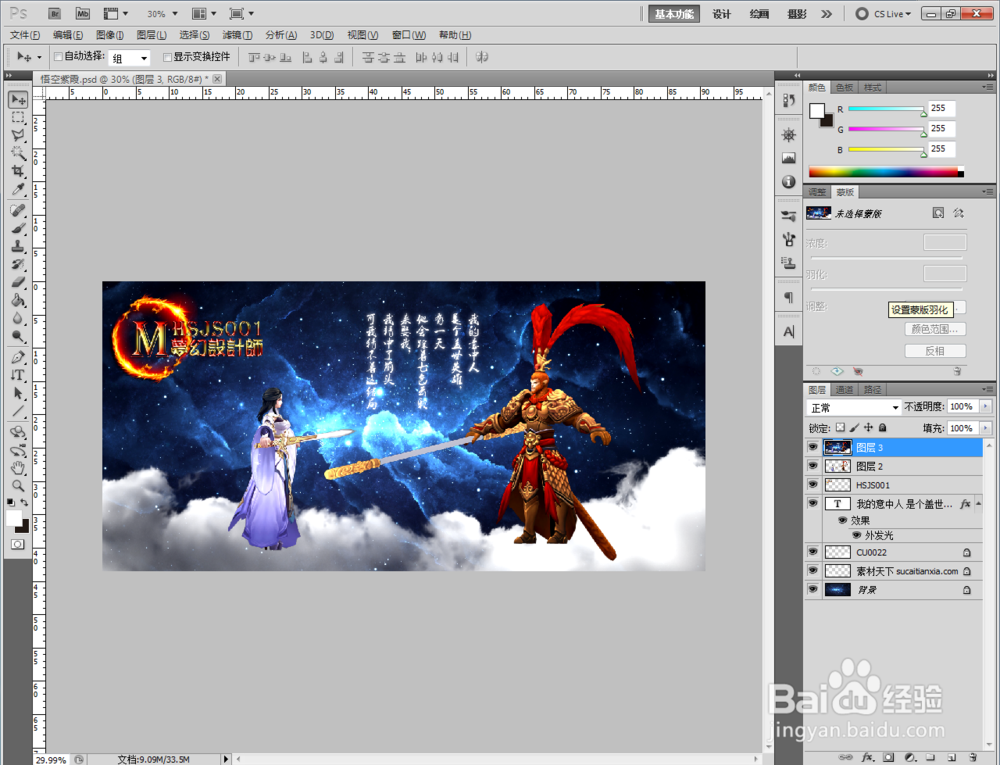
Task: Switch to the 通道 tab
Action: coord(844,390)
